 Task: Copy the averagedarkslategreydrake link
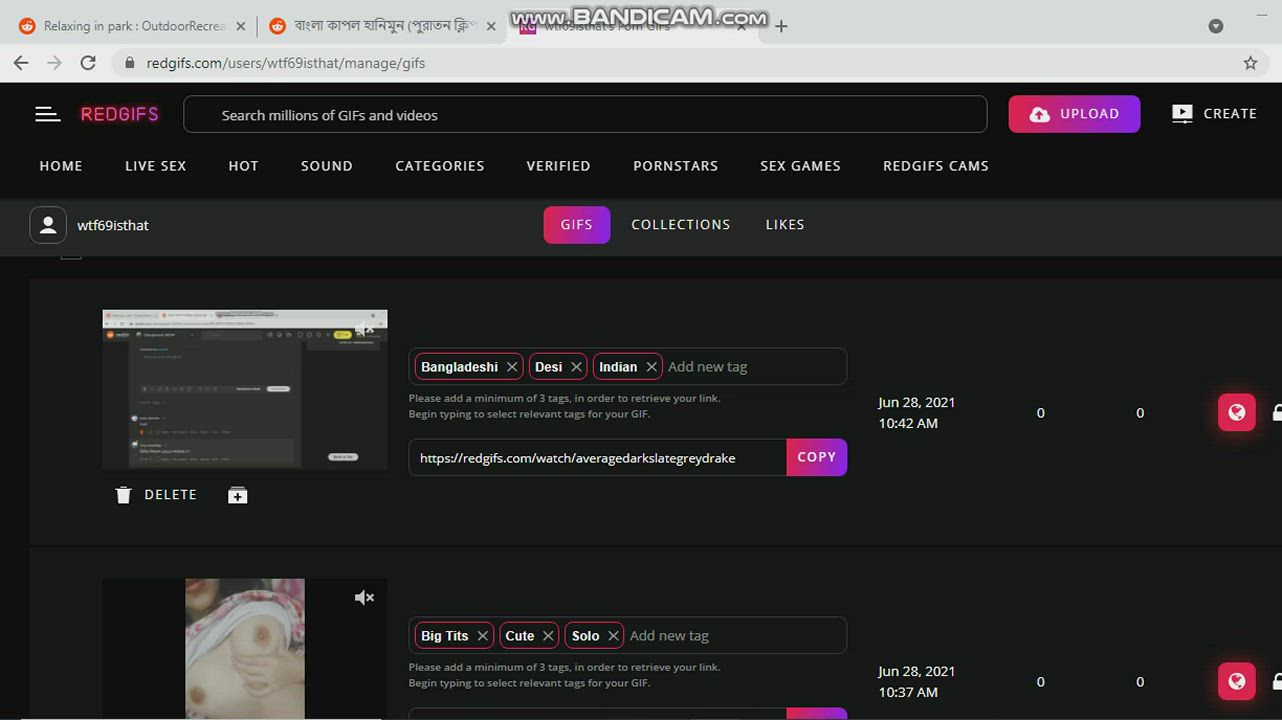pyautogui.click(x=817, y=457)
